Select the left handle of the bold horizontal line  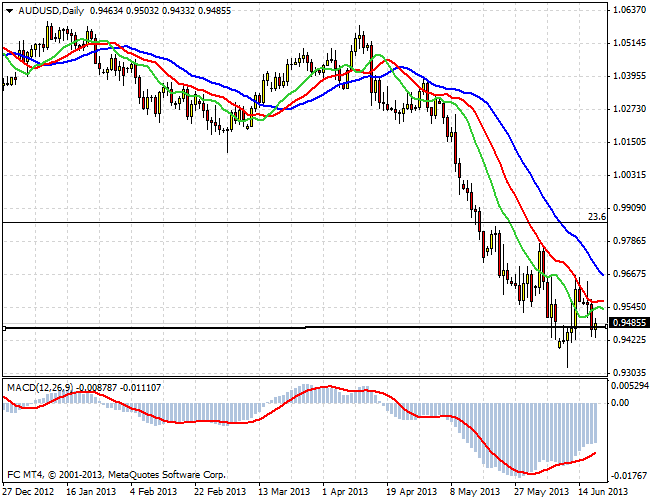tap(4, 328)
